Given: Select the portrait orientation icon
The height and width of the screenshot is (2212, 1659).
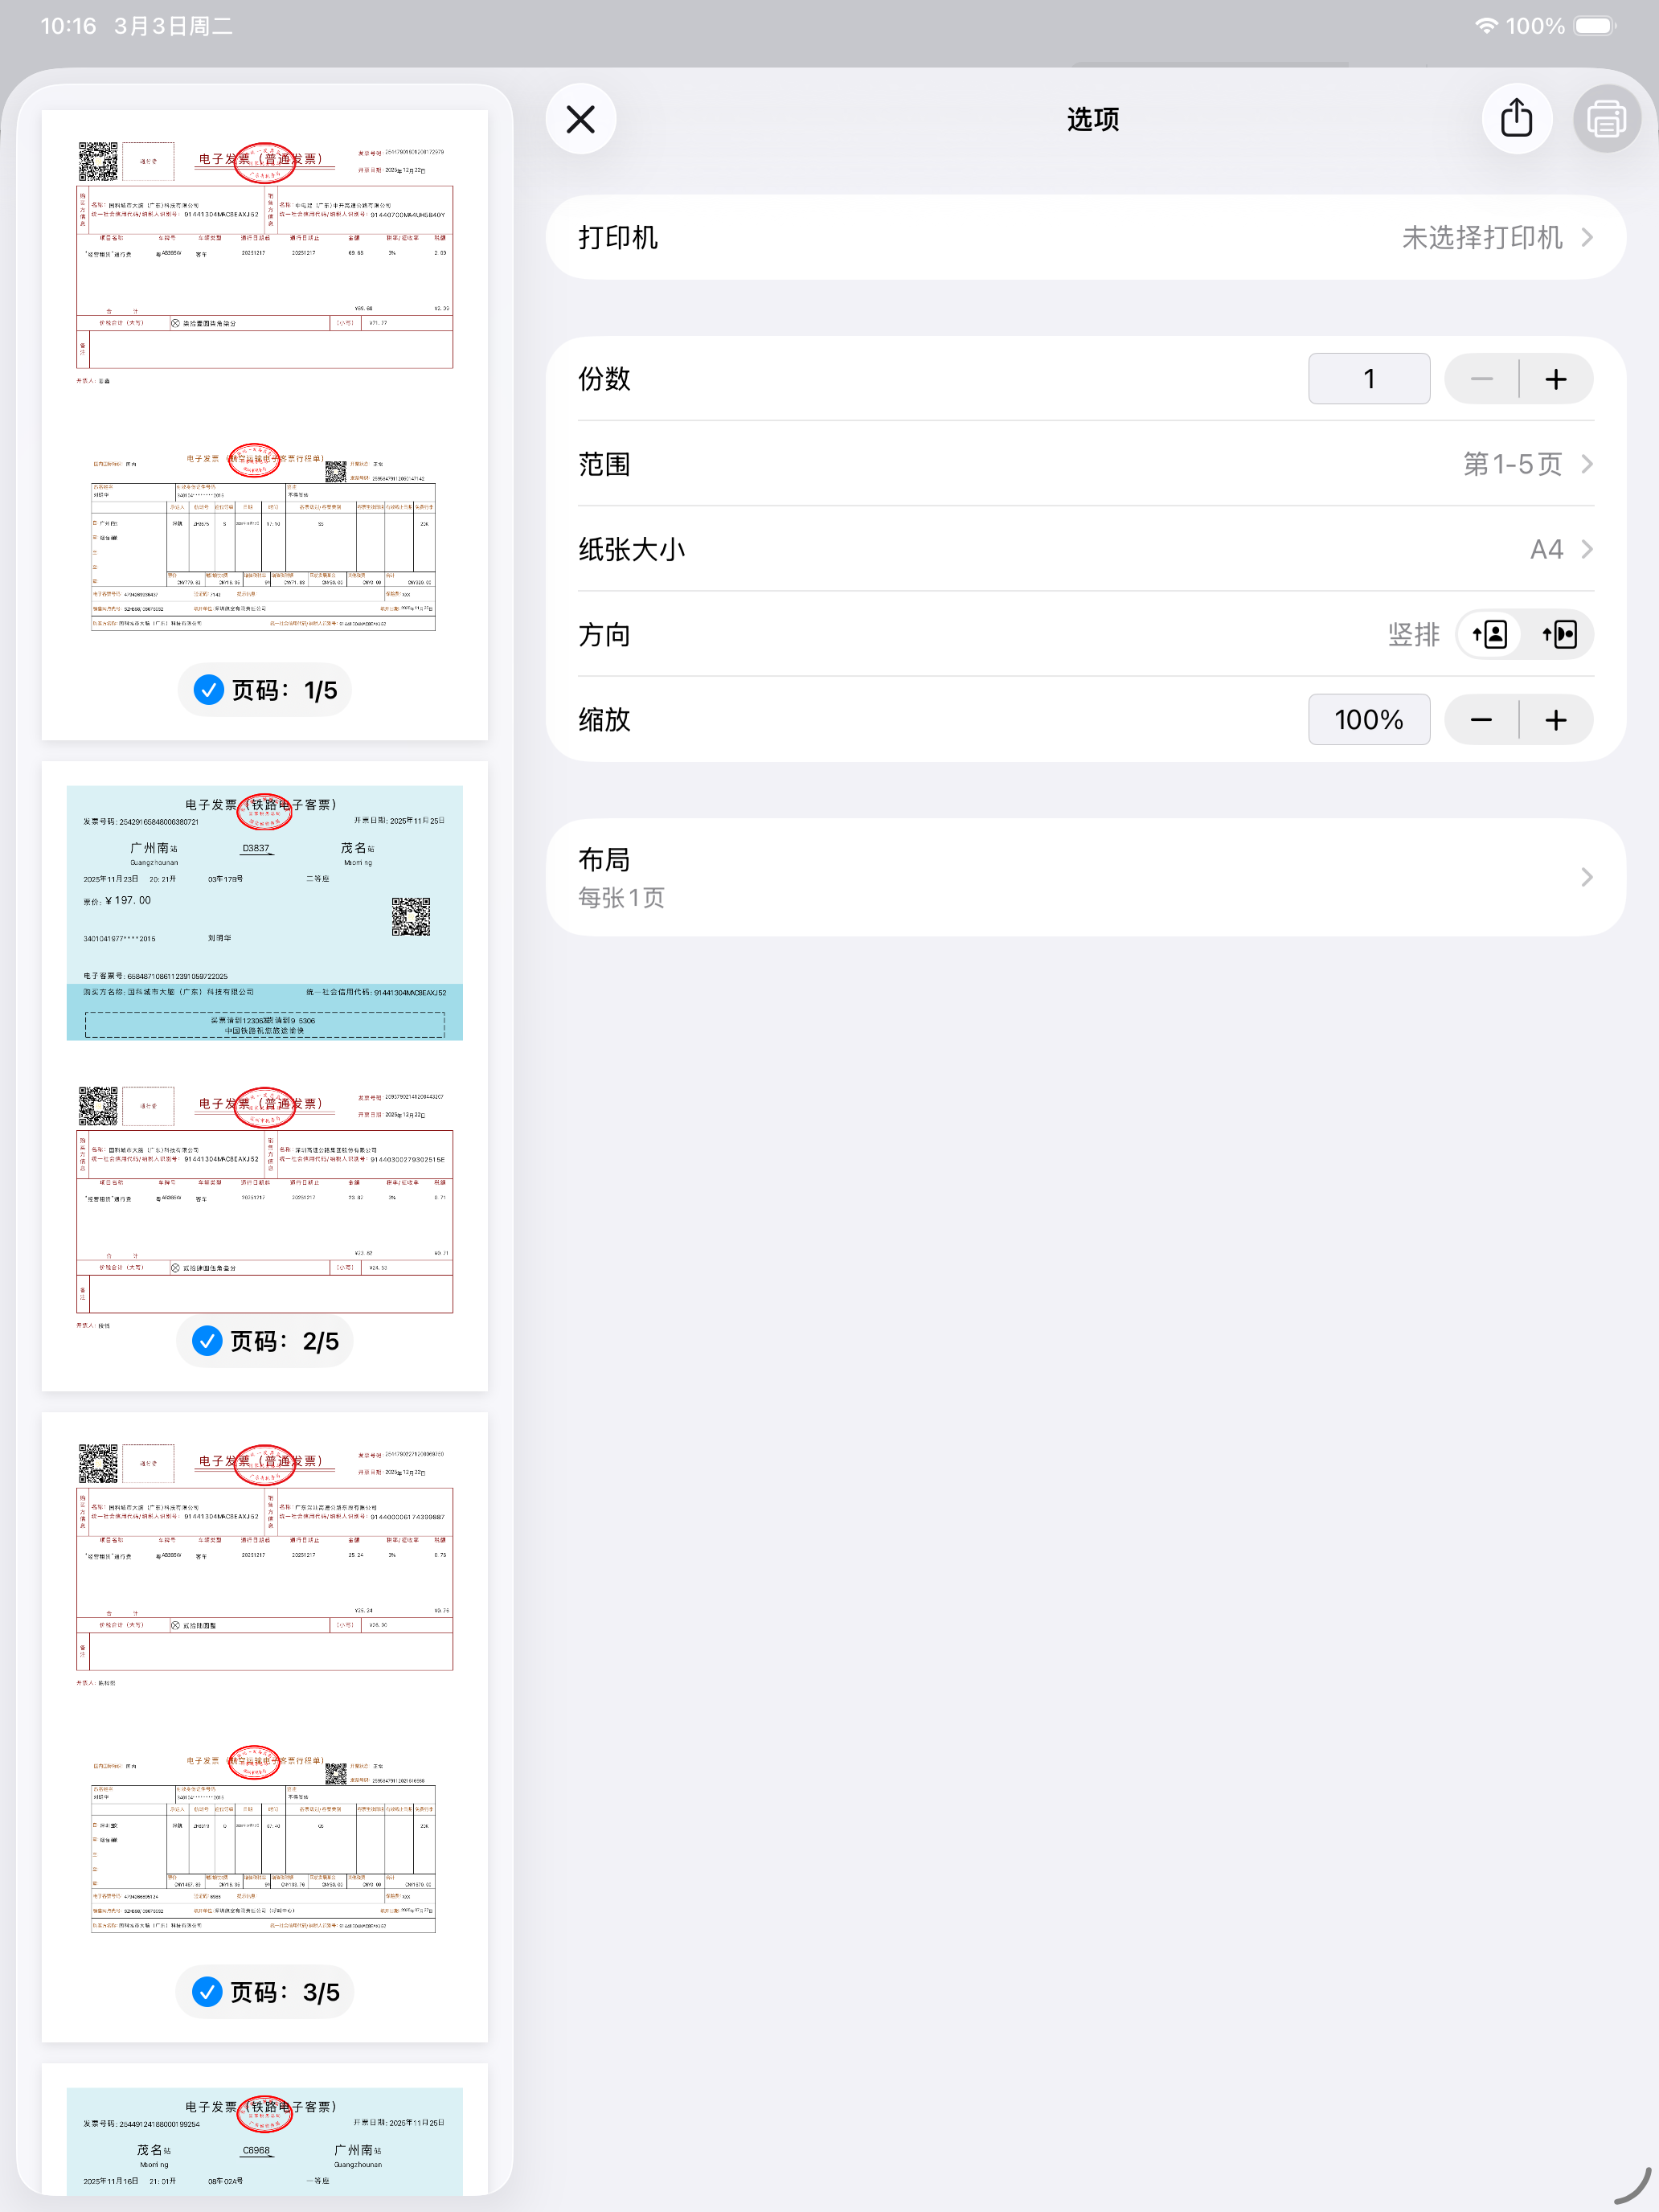Looking at the screenshot, I should coord(1489,634).
